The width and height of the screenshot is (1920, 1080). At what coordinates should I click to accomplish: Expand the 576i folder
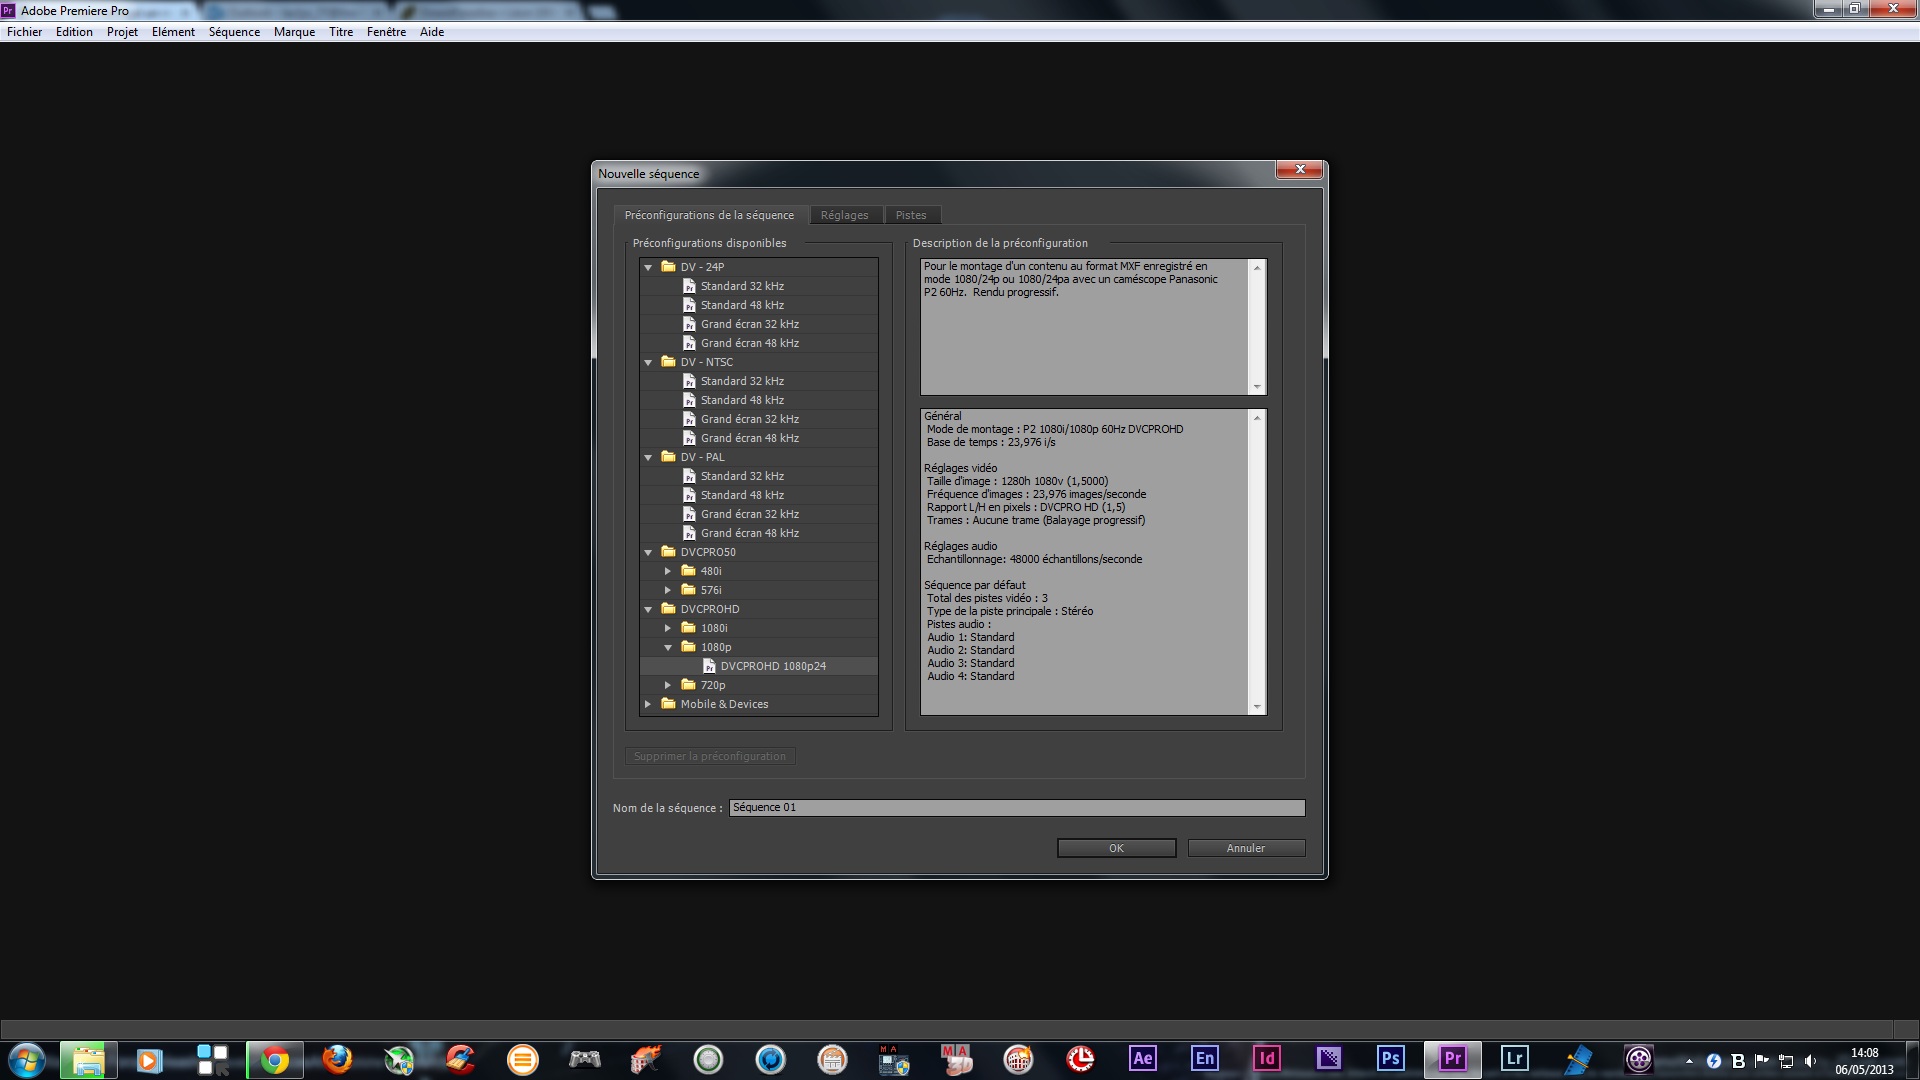pyautogui.click(x=668, y=590)
